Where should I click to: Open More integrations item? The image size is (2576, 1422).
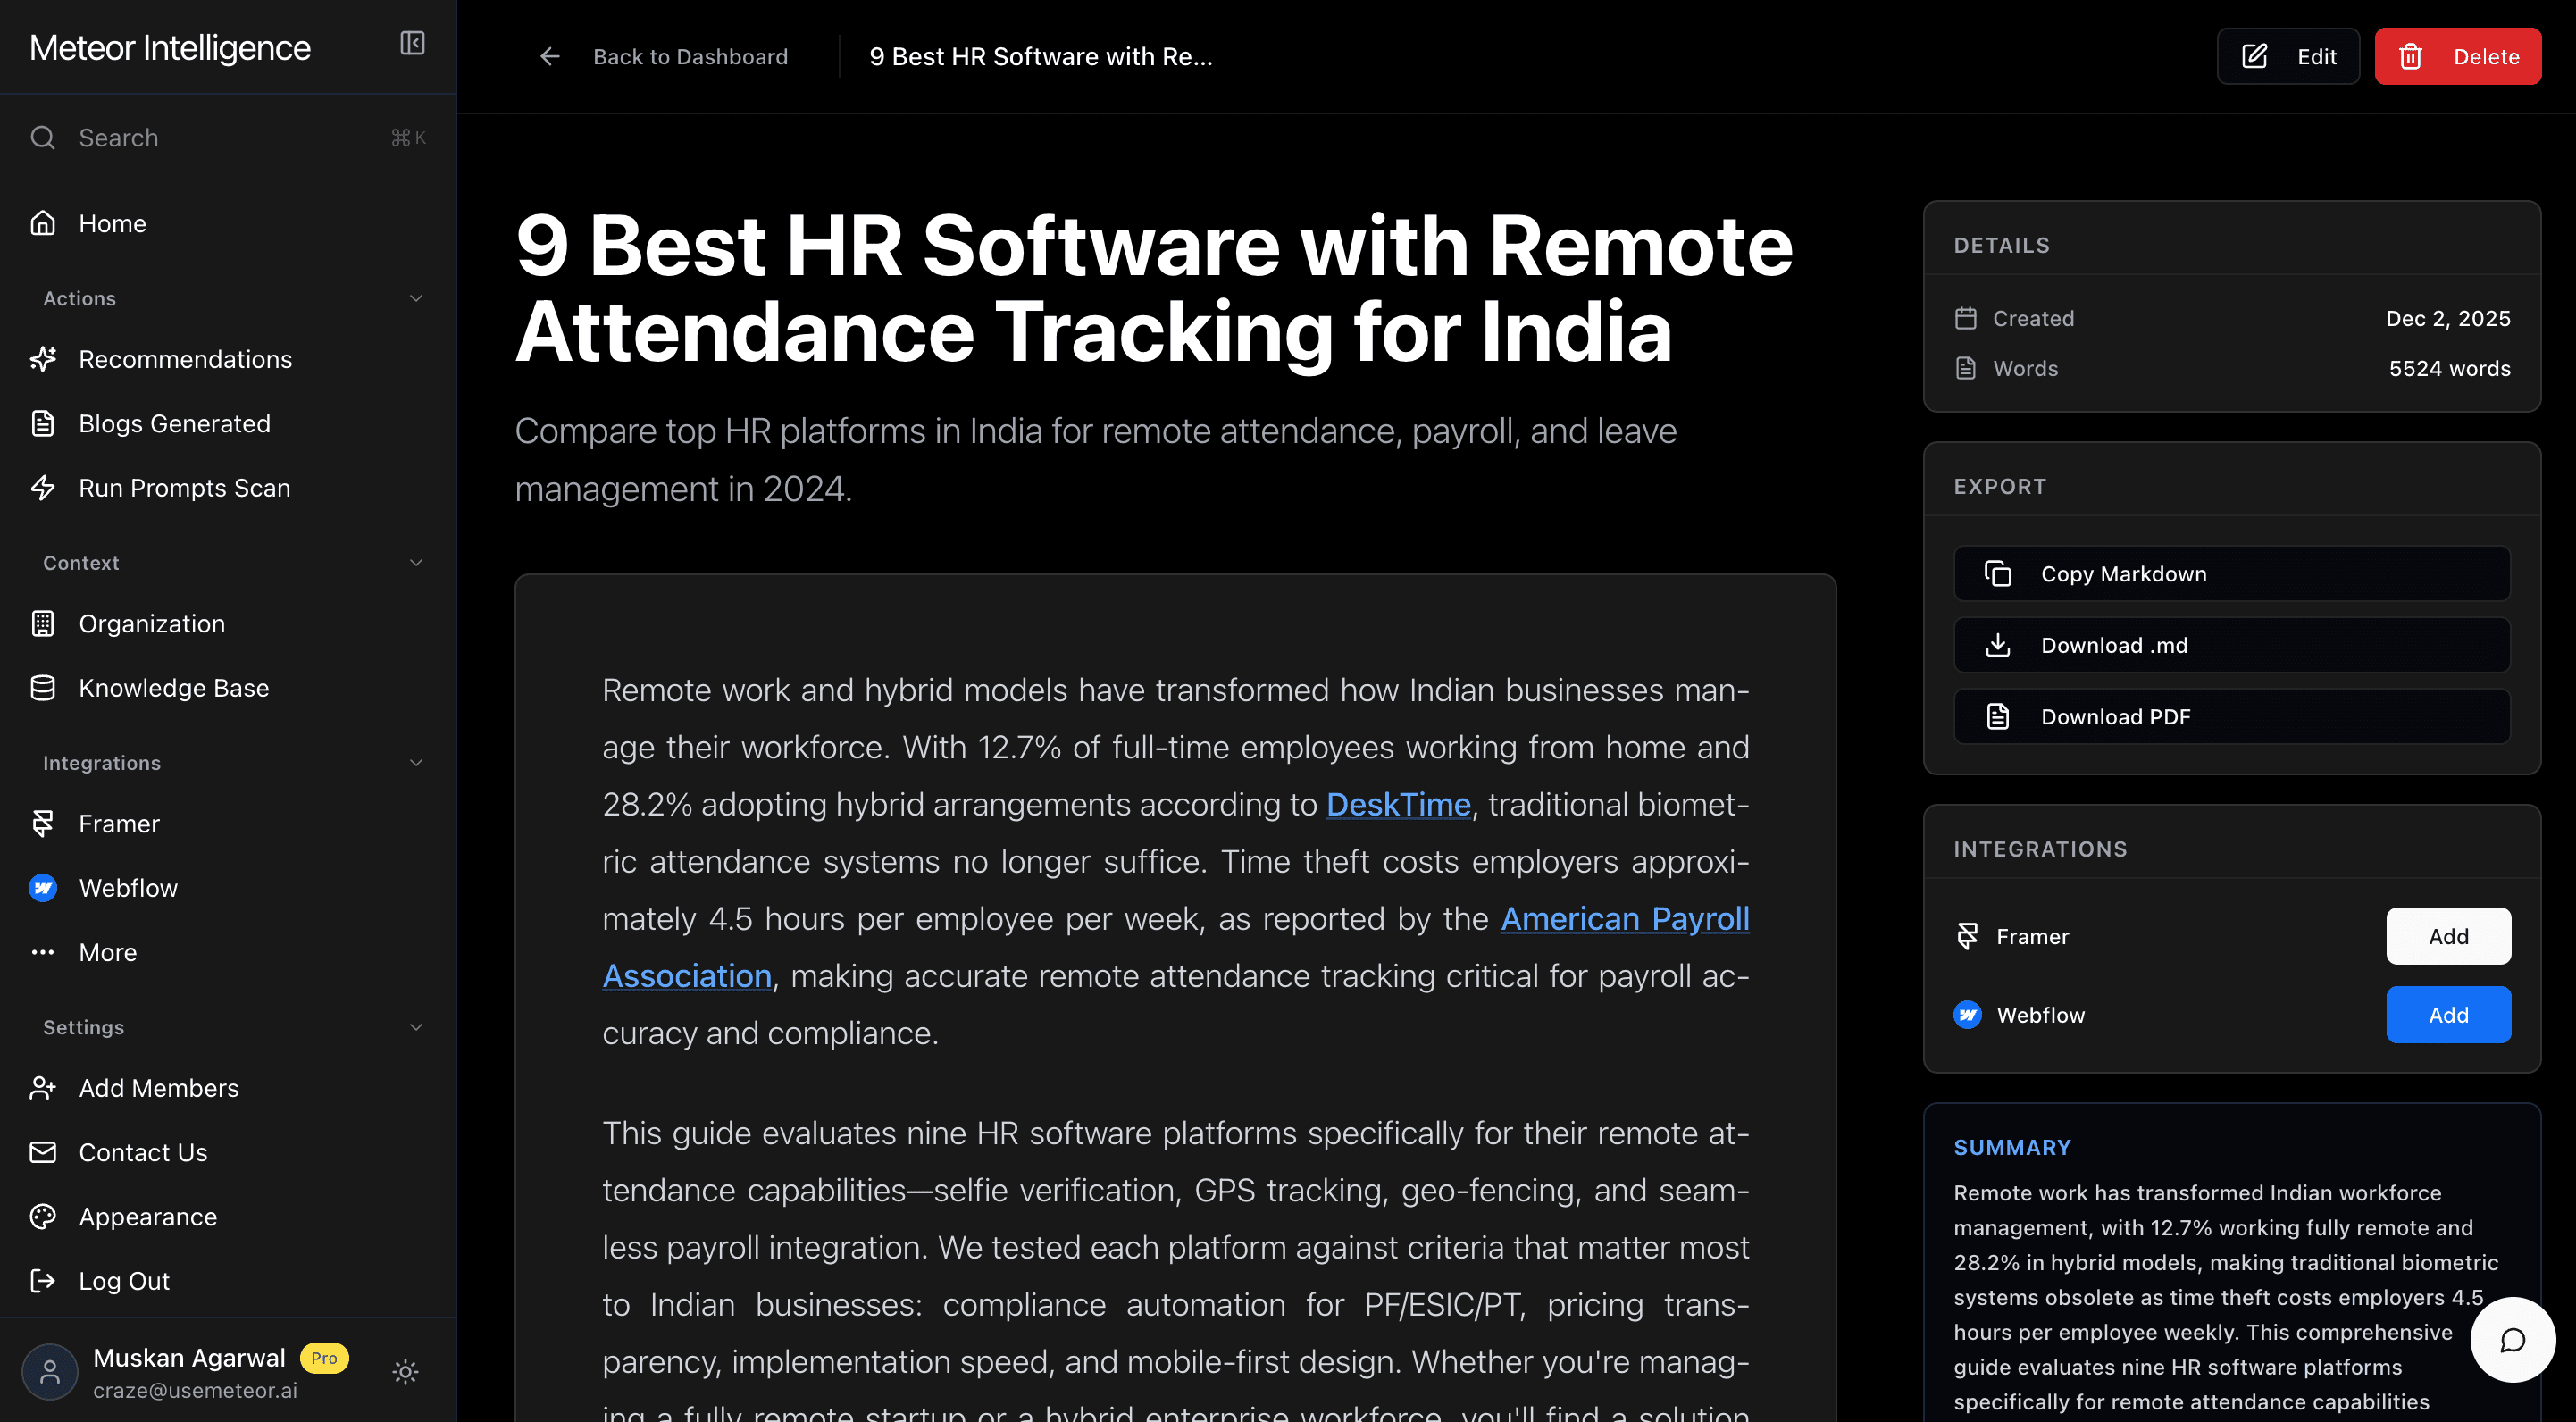pos(107,952)
